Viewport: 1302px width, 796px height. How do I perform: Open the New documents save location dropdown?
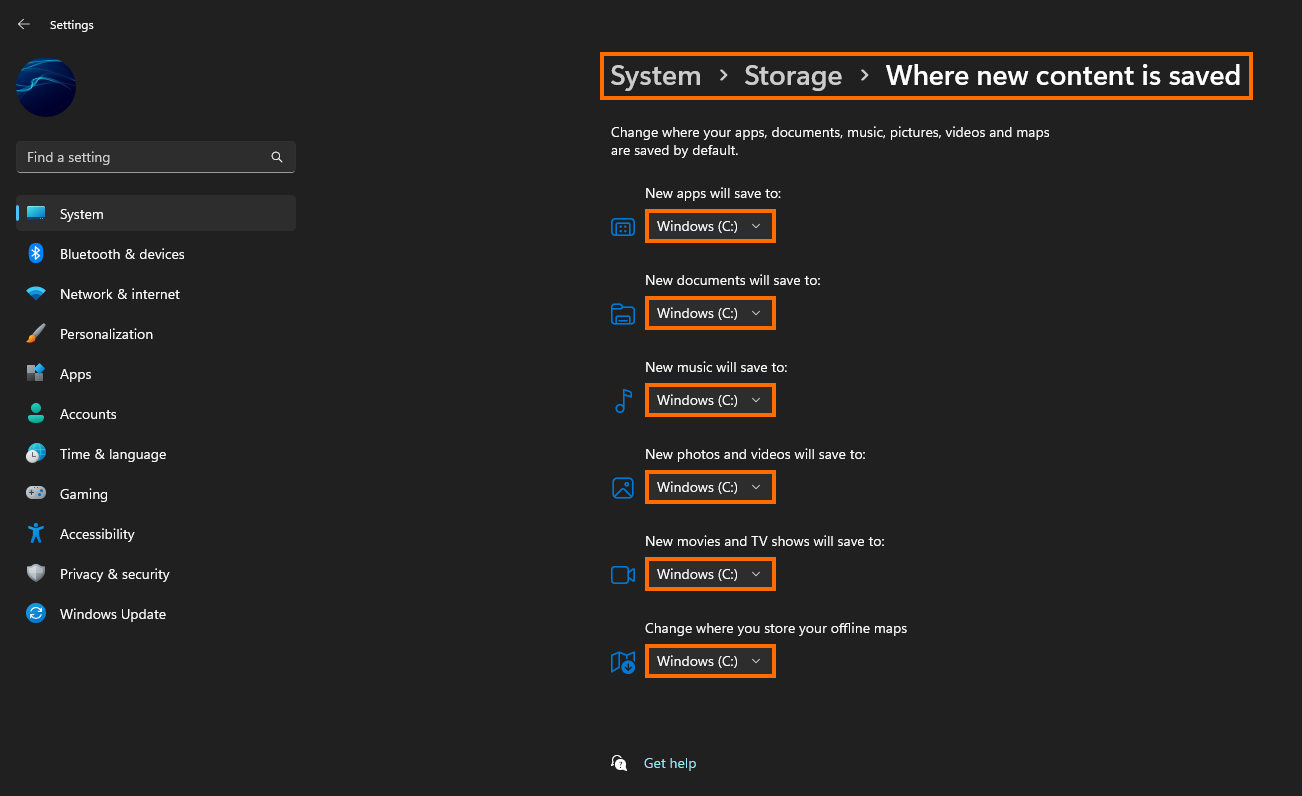(x=710, y=313)
